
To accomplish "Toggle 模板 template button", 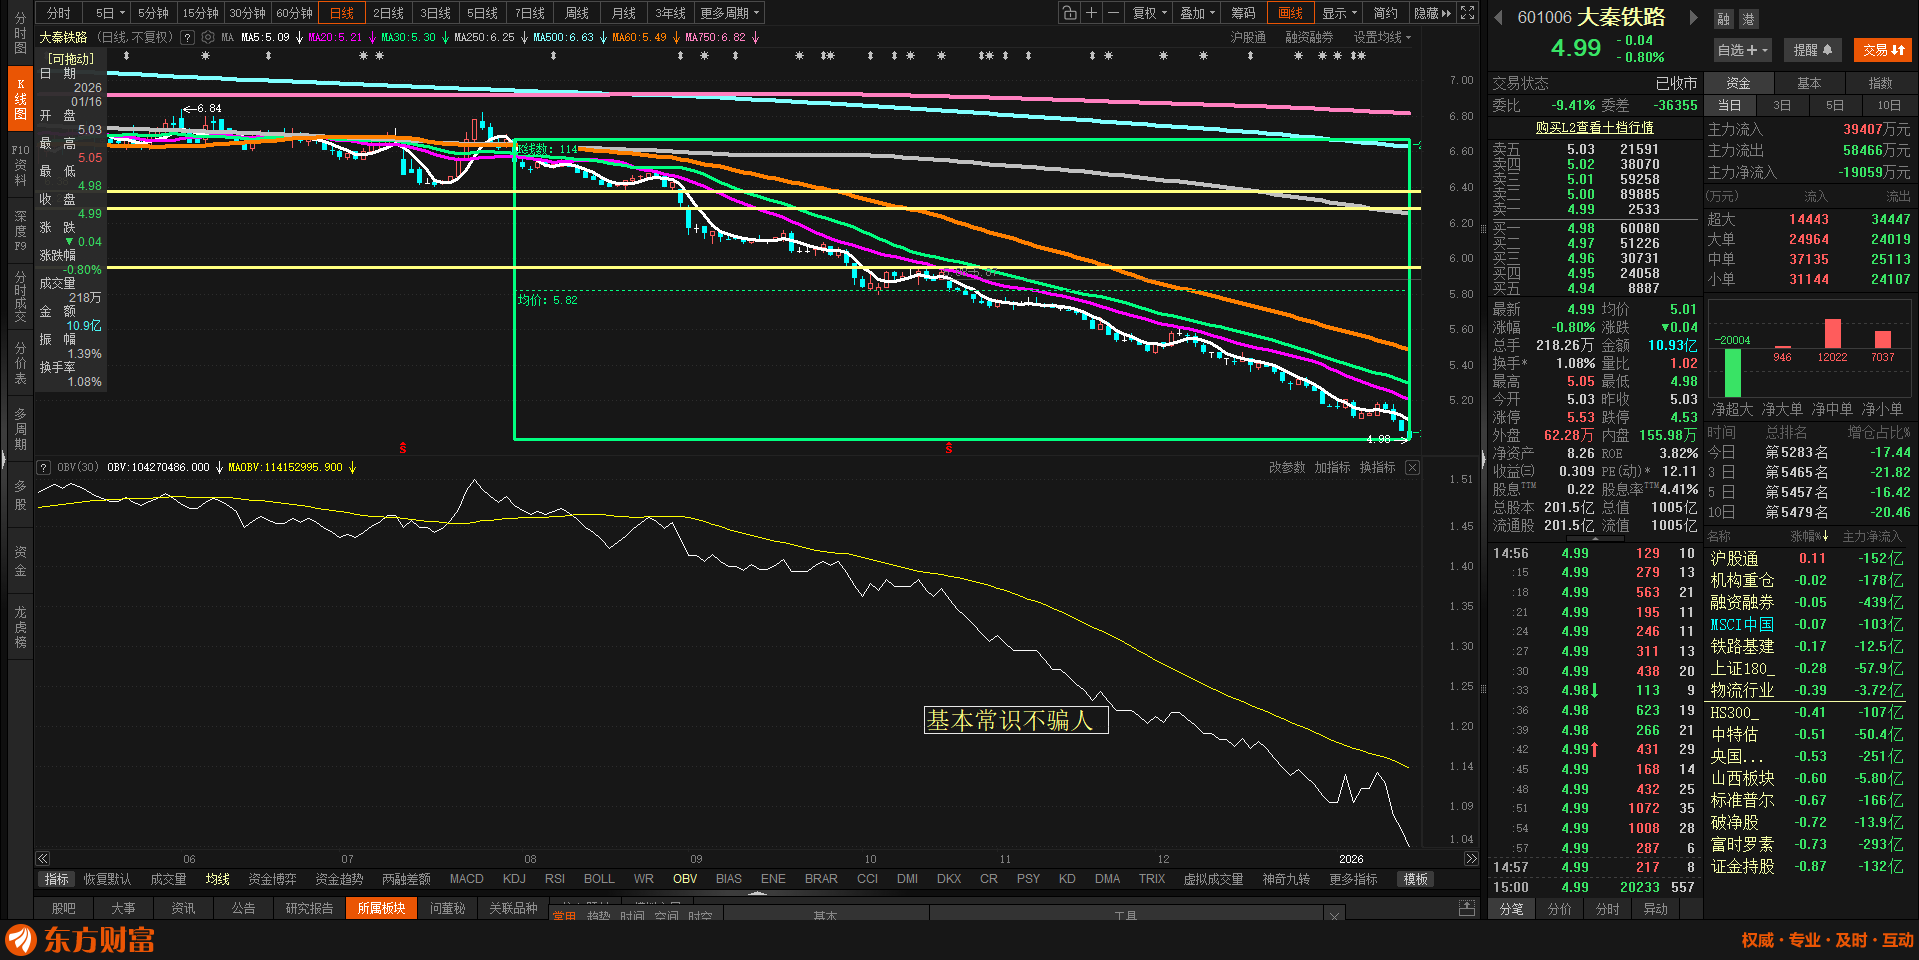I will coord(1416,879).
